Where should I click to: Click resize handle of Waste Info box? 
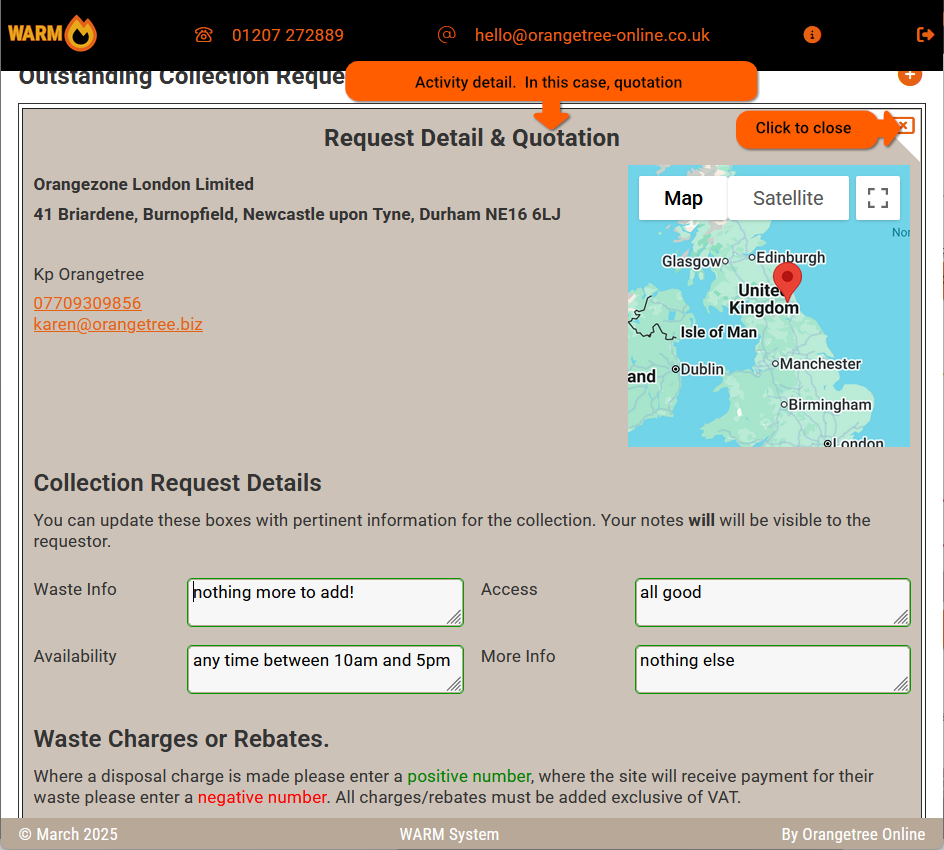(x=455, y=618)
